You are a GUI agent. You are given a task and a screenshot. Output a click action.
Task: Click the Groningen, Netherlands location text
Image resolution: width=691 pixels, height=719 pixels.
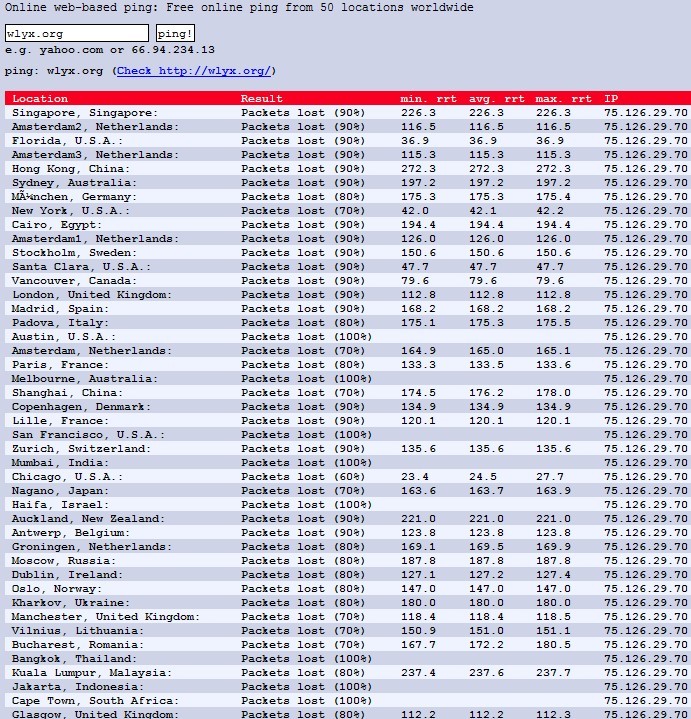coord(92,547)
